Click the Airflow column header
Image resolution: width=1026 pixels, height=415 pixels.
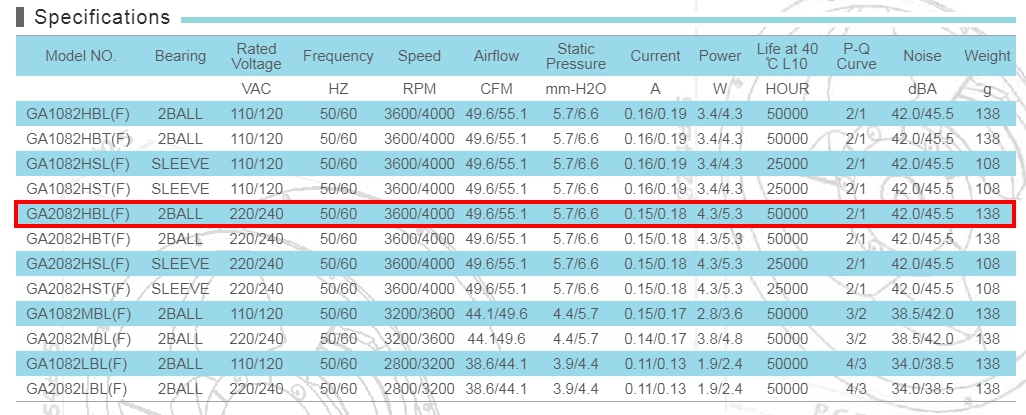click(x=496, y=56)
